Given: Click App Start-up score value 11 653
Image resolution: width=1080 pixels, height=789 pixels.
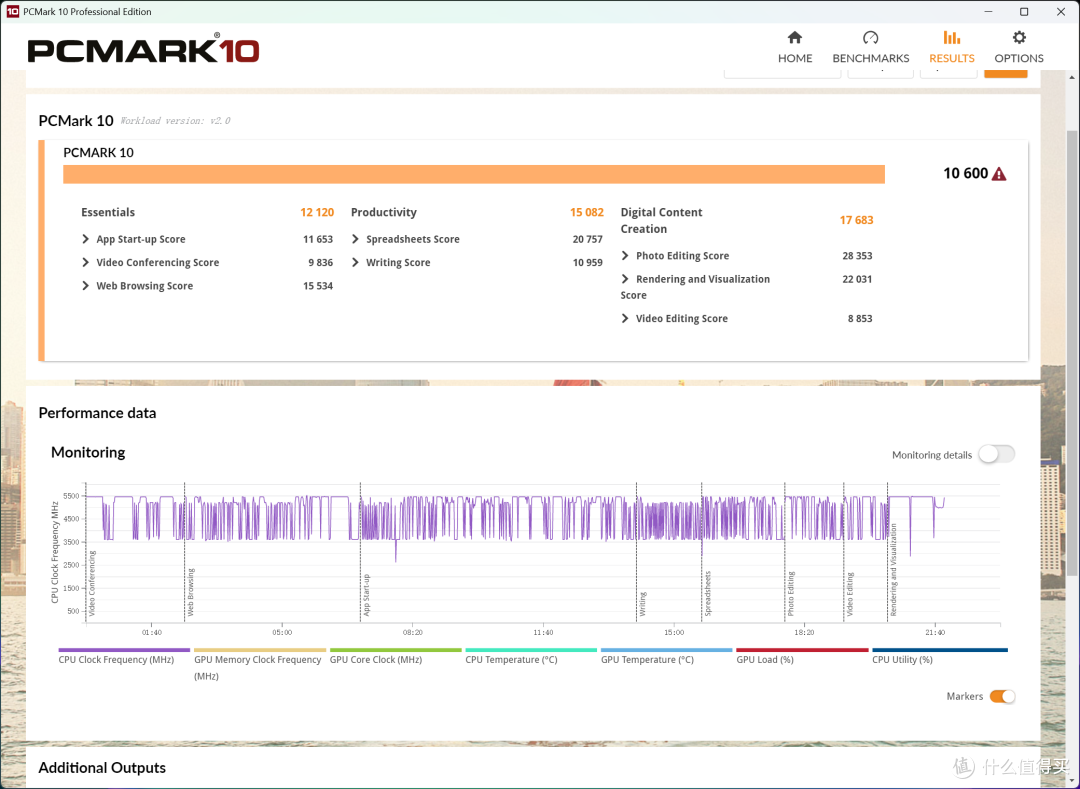Looking at the screenshot, I should 318,239.
